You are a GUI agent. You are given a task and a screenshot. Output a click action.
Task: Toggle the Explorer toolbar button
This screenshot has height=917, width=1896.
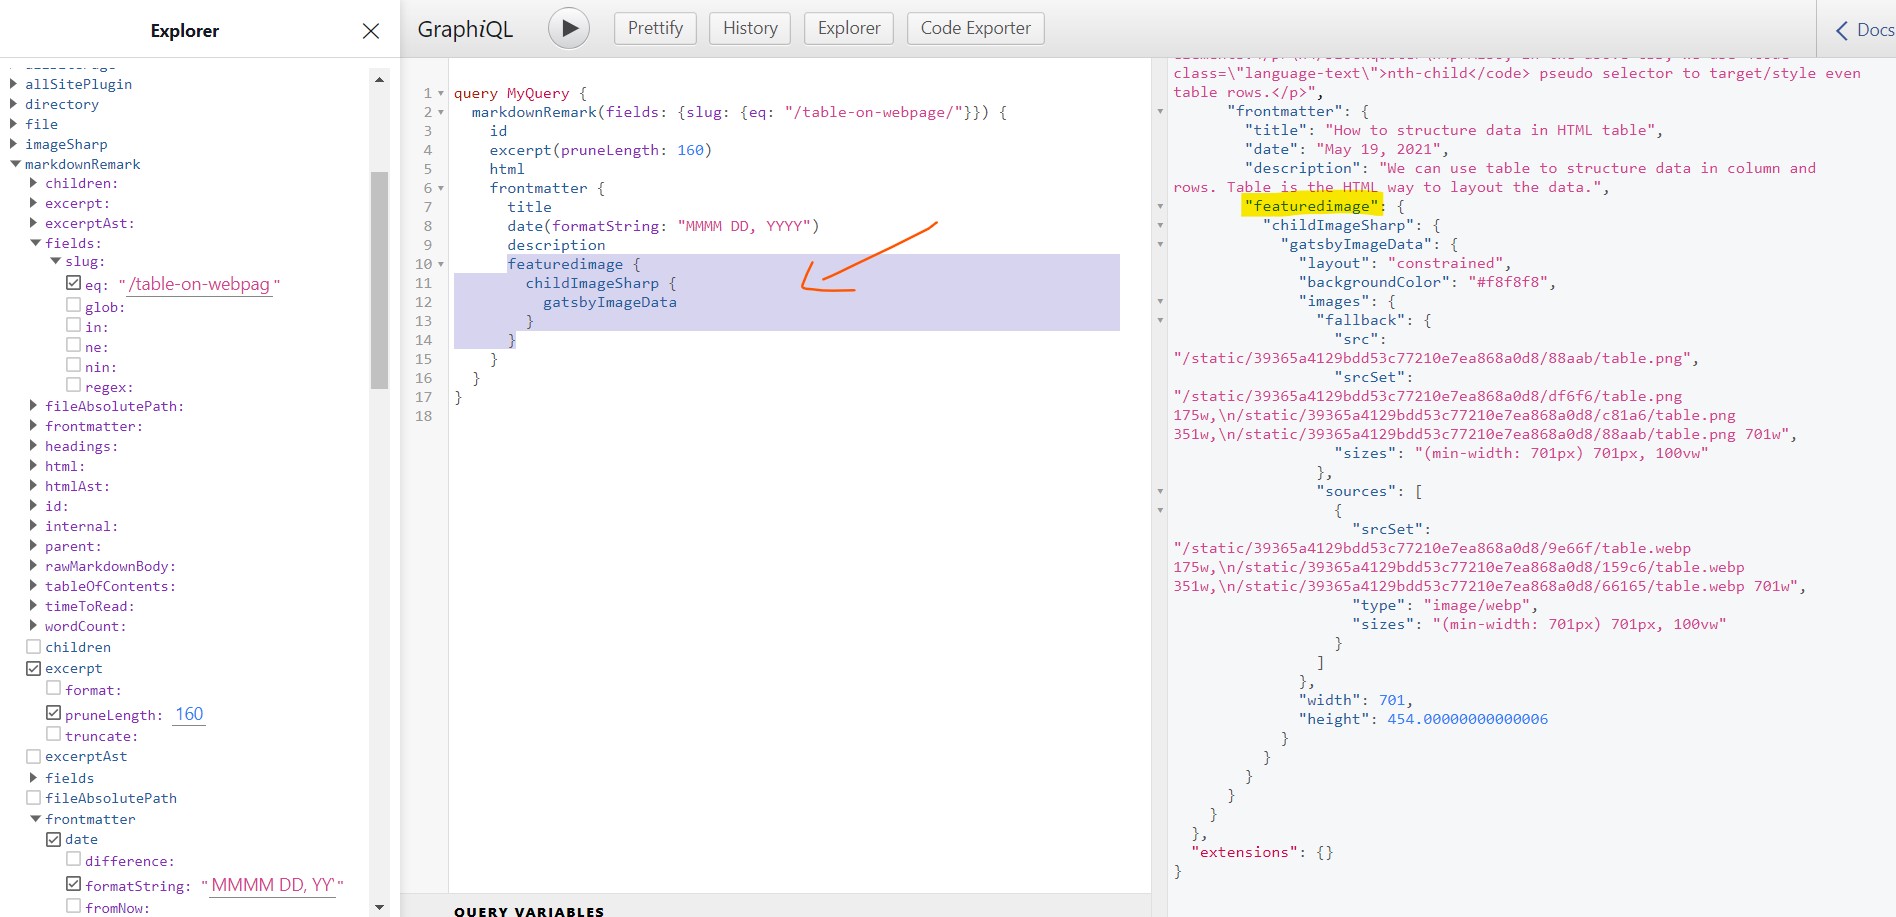coord(849,28)
